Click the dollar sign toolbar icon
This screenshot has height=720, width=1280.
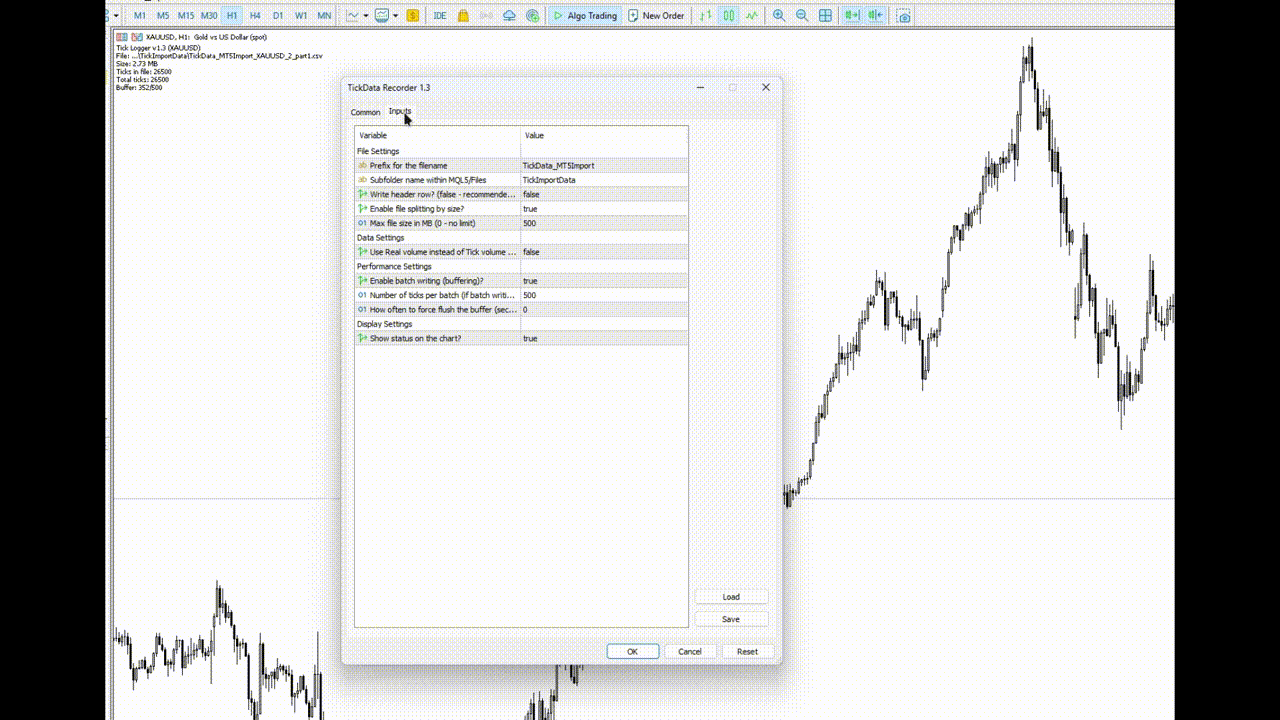click(412, 16)
